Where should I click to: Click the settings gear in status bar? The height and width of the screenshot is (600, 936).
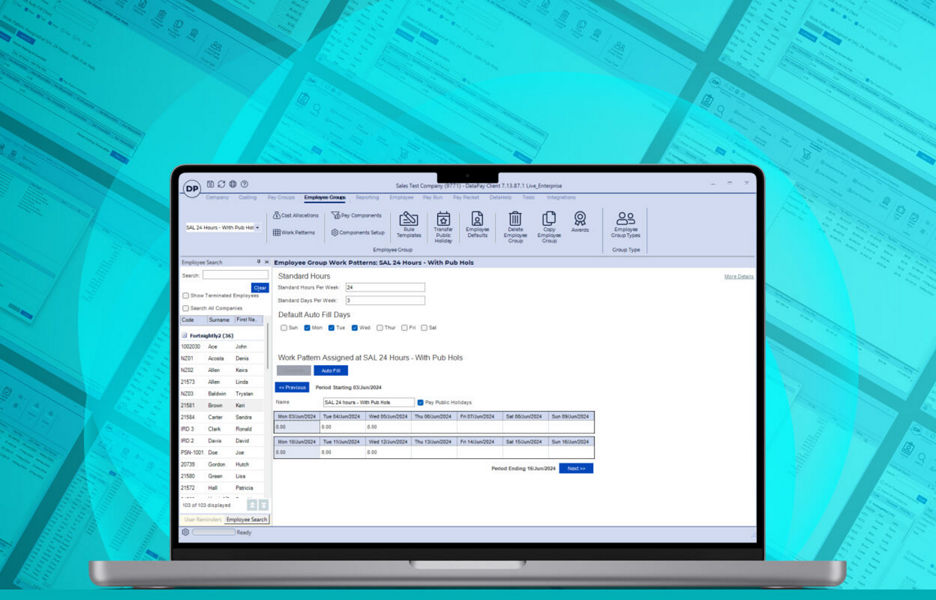pos(186,532)
